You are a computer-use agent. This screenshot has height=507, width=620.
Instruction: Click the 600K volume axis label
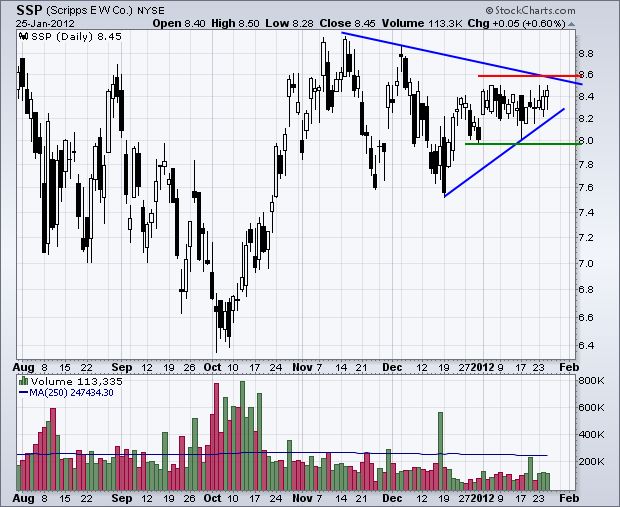click(x=591, y=407)
